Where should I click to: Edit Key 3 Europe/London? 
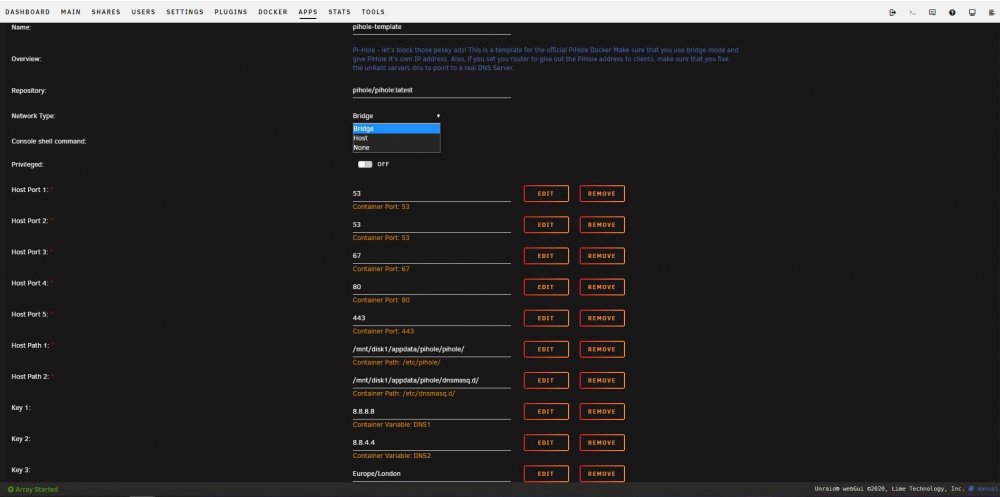546,474
